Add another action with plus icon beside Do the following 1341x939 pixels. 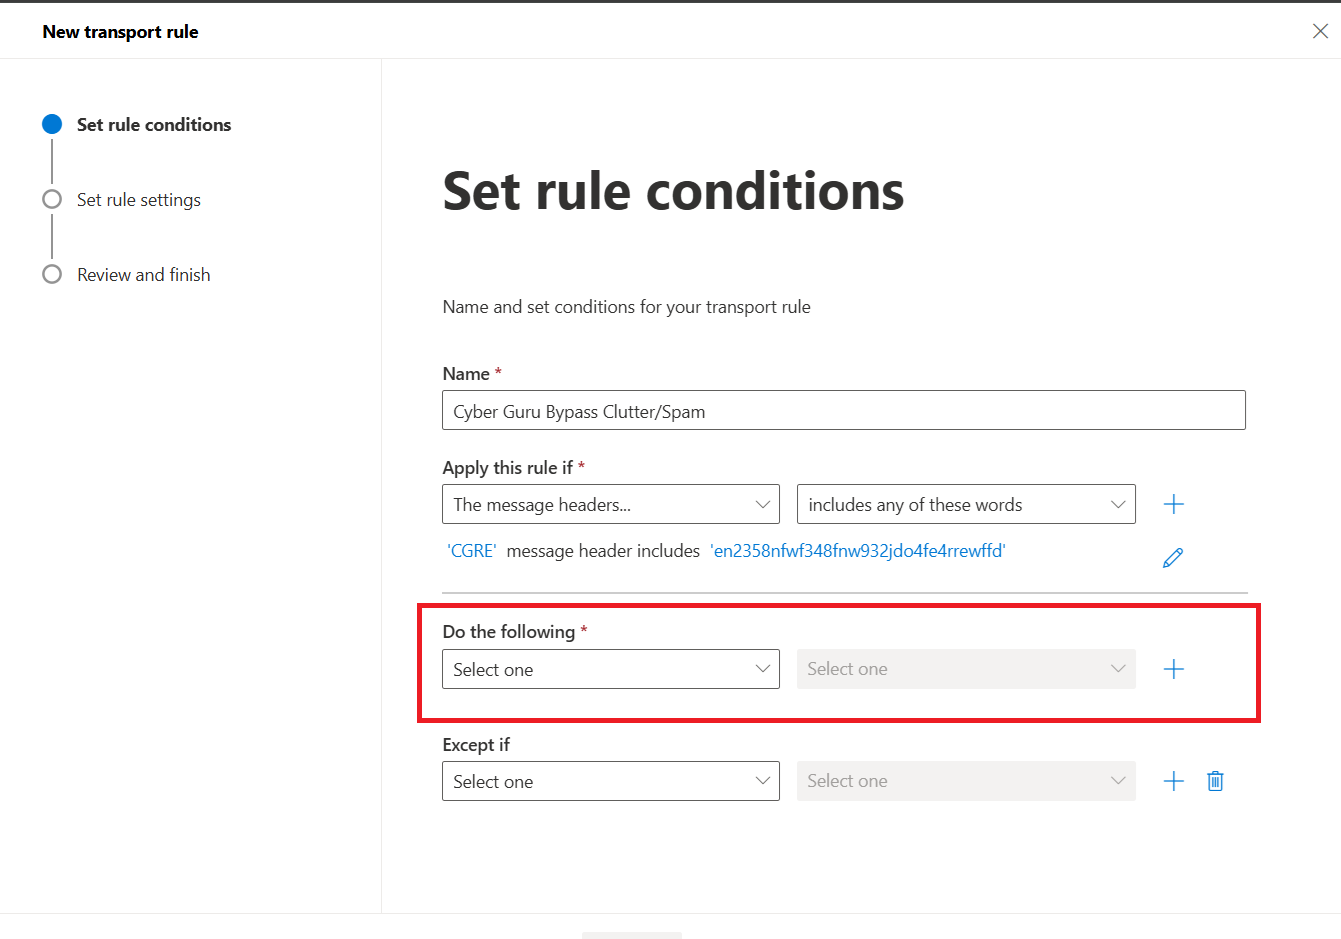click(x=1174, y=669)
